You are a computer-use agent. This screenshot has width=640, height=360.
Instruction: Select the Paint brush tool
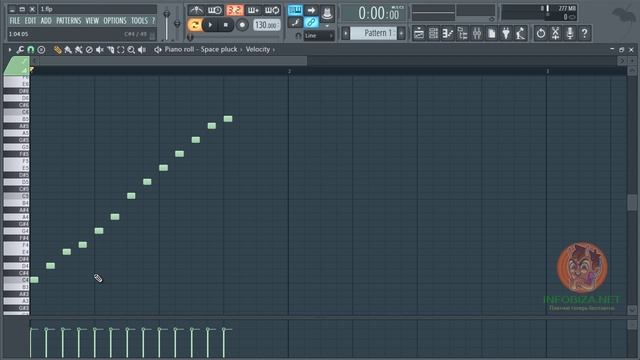[68, 50]
